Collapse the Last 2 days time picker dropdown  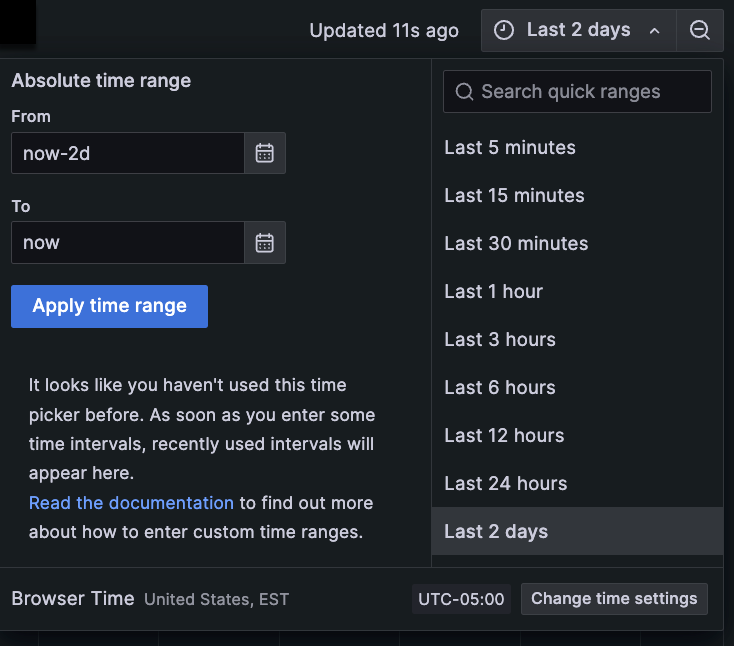(x=654, y=31)
